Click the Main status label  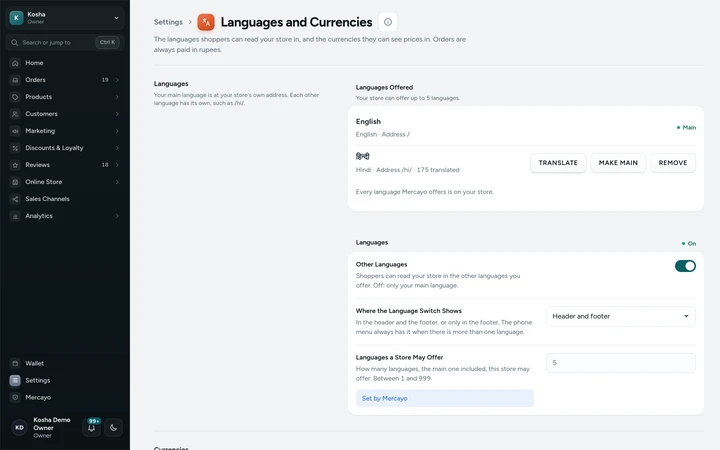click(x=686, y=127)
